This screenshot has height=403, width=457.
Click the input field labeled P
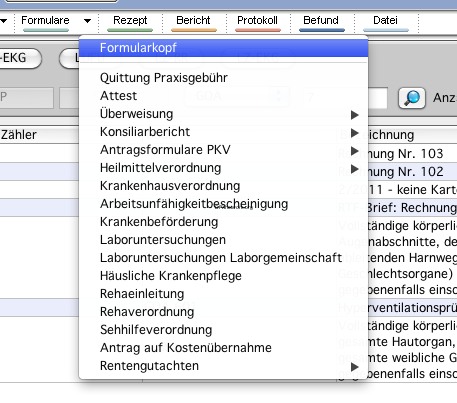click(x=27, y=98)
